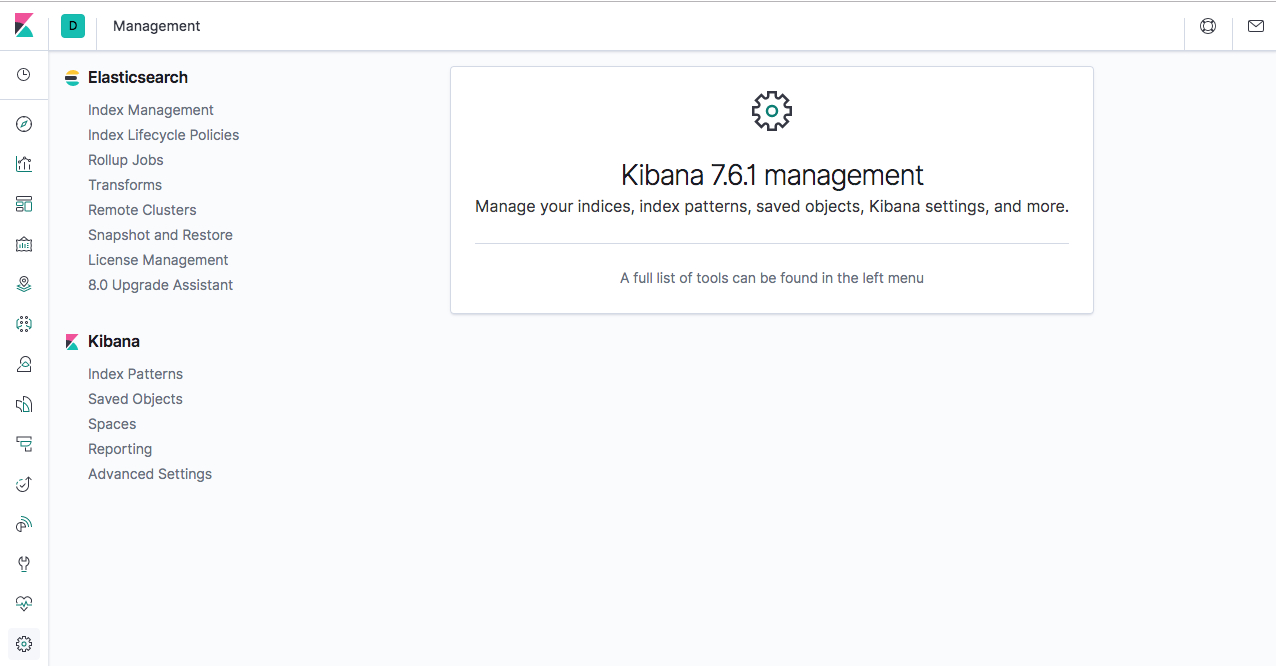Go to Index Lifecycle Policies
The height and width of the screenshot is (666, 1276).
164,135
